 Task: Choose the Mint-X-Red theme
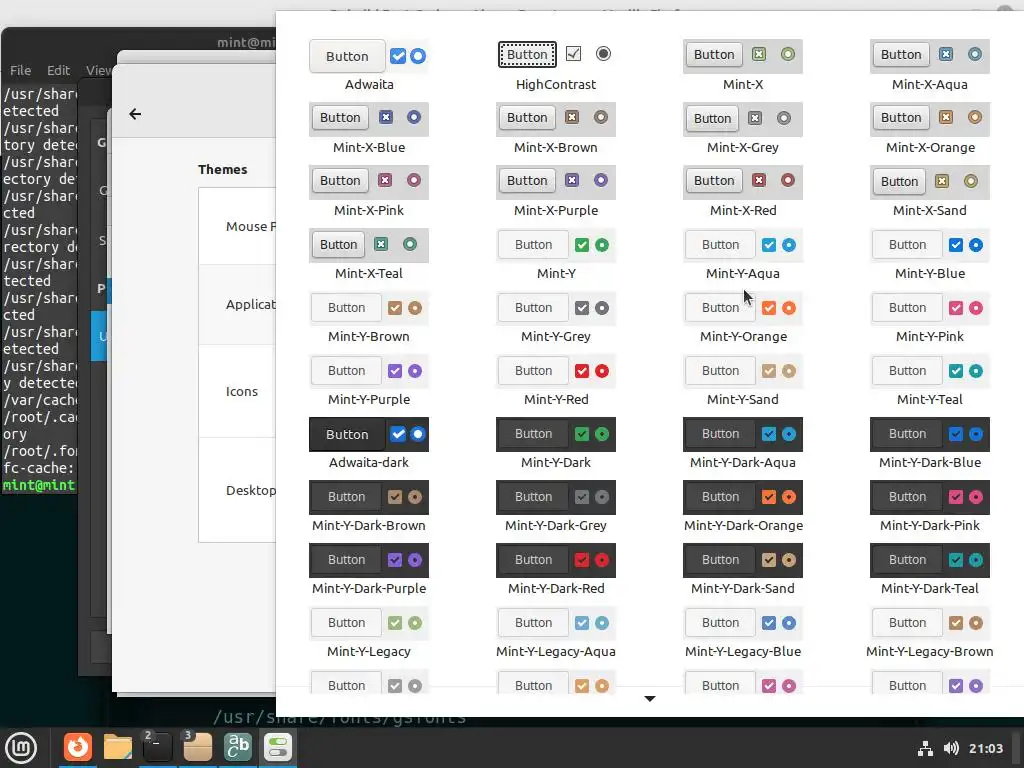tap(743, 191)
